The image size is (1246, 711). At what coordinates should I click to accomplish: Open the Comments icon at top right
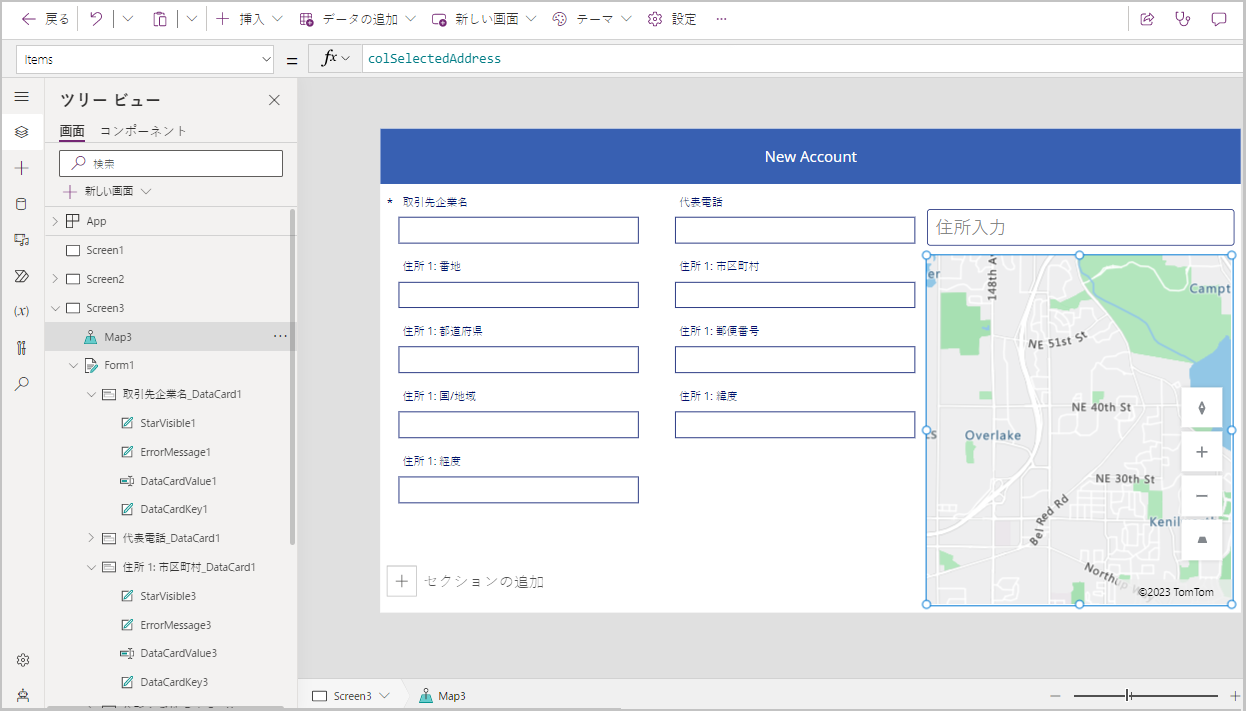(x=1219, y=19)
